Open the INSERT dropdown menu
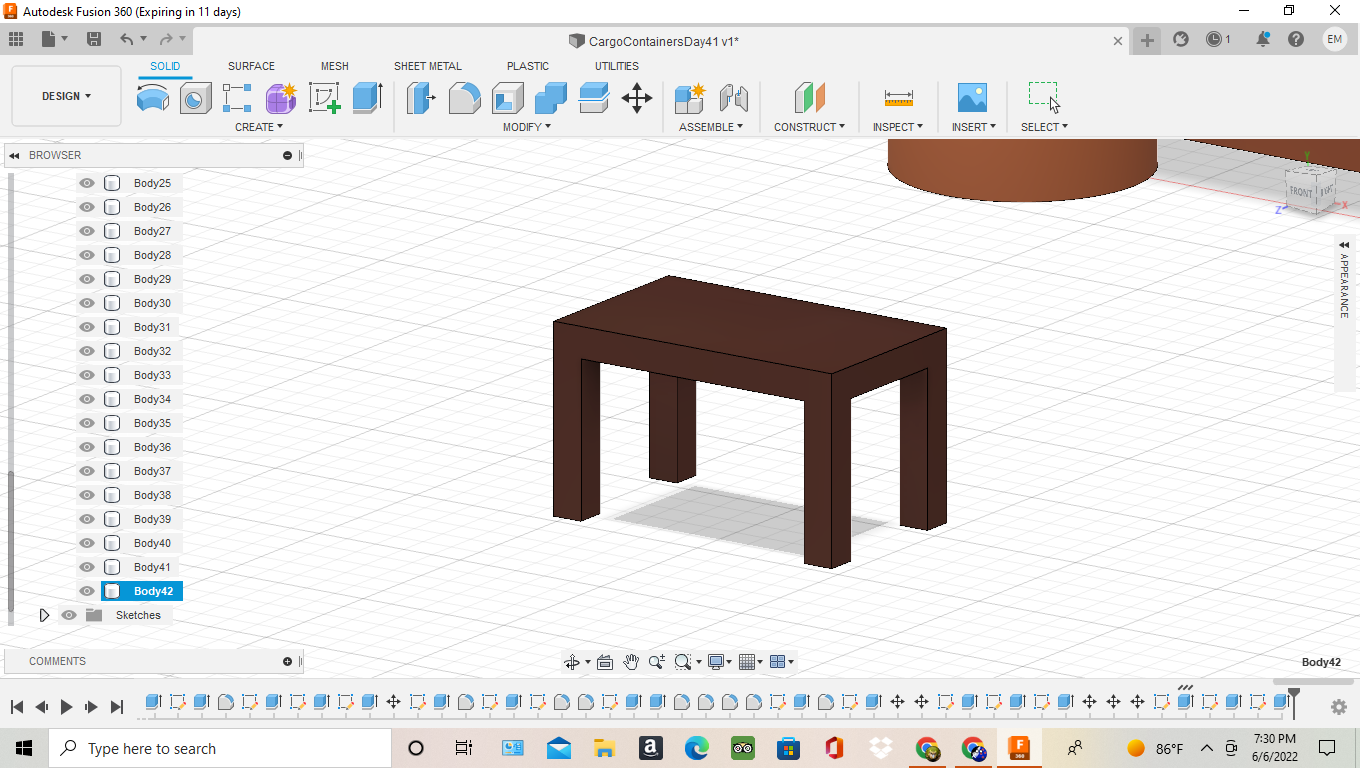Screen dimensions: 1360x768 (x=975, y=127)
